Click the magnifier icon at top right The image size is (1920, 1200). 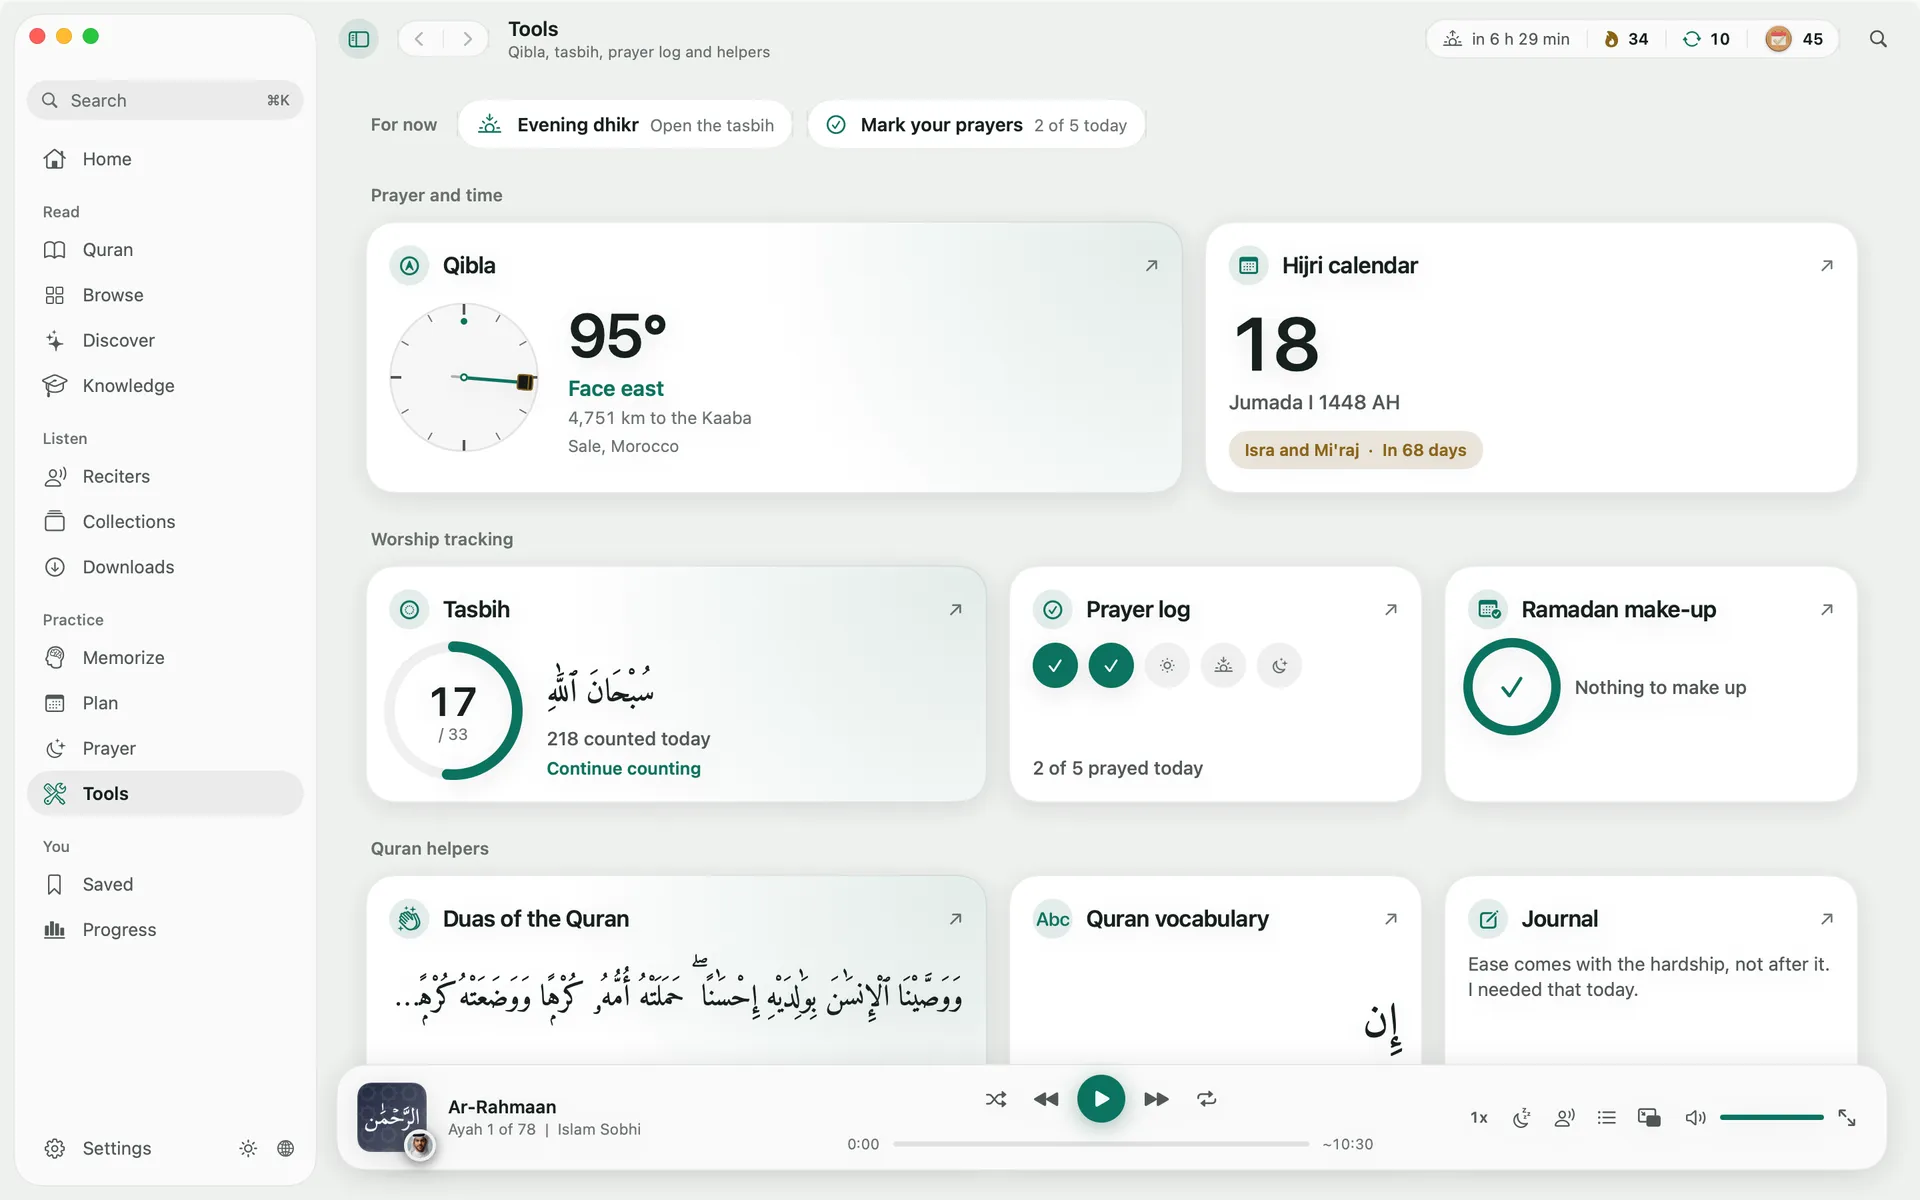(x=1878, y=39)
